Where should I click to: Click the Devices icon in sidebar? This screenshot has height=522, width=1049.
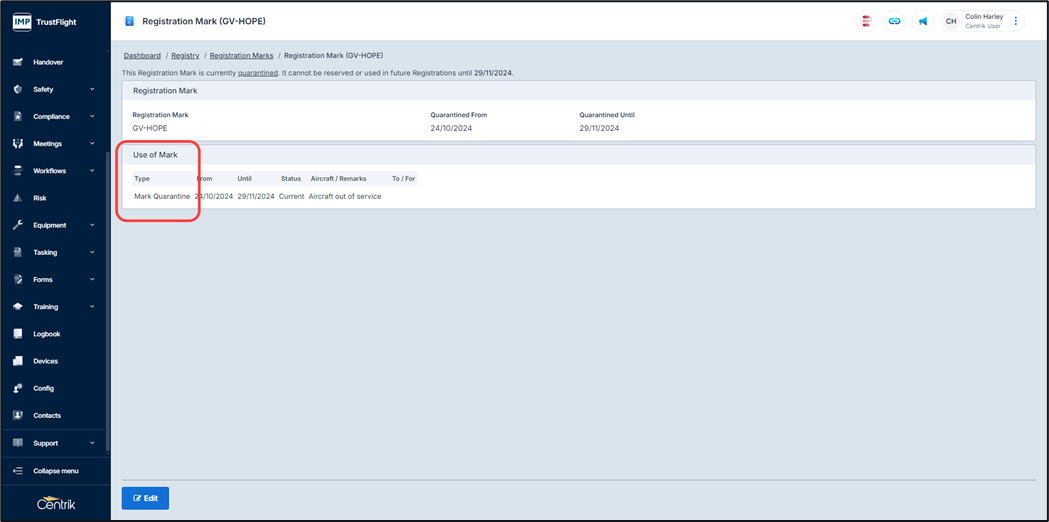pos(18,361)
